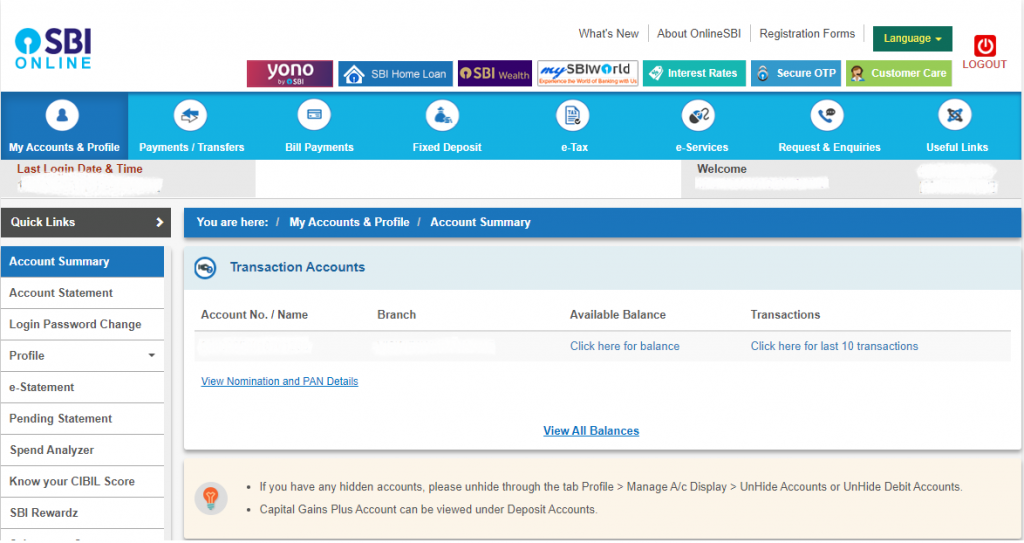Open SBI Rewardz in sidebar

tap(82, 513)
